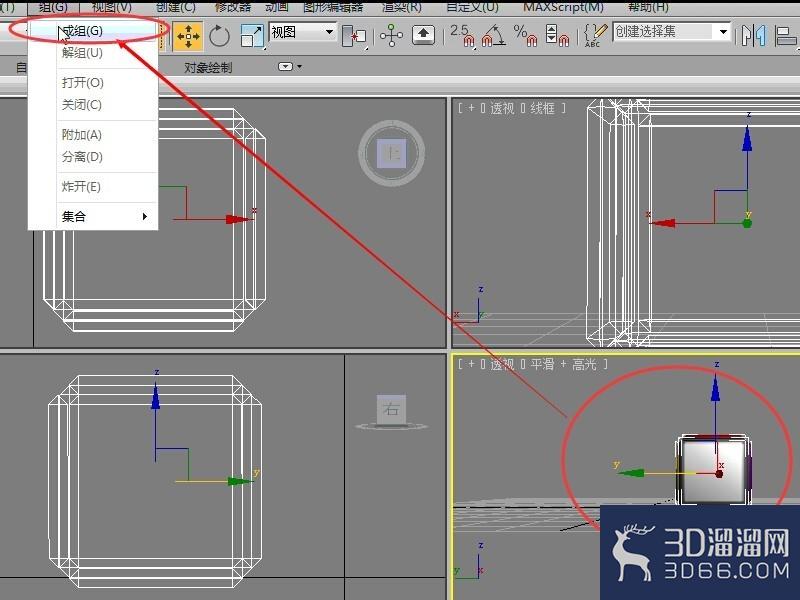Viewport: 800px width, 600px height.
Task: Open the MAXScript(M) menu
Action: [563, 7]
